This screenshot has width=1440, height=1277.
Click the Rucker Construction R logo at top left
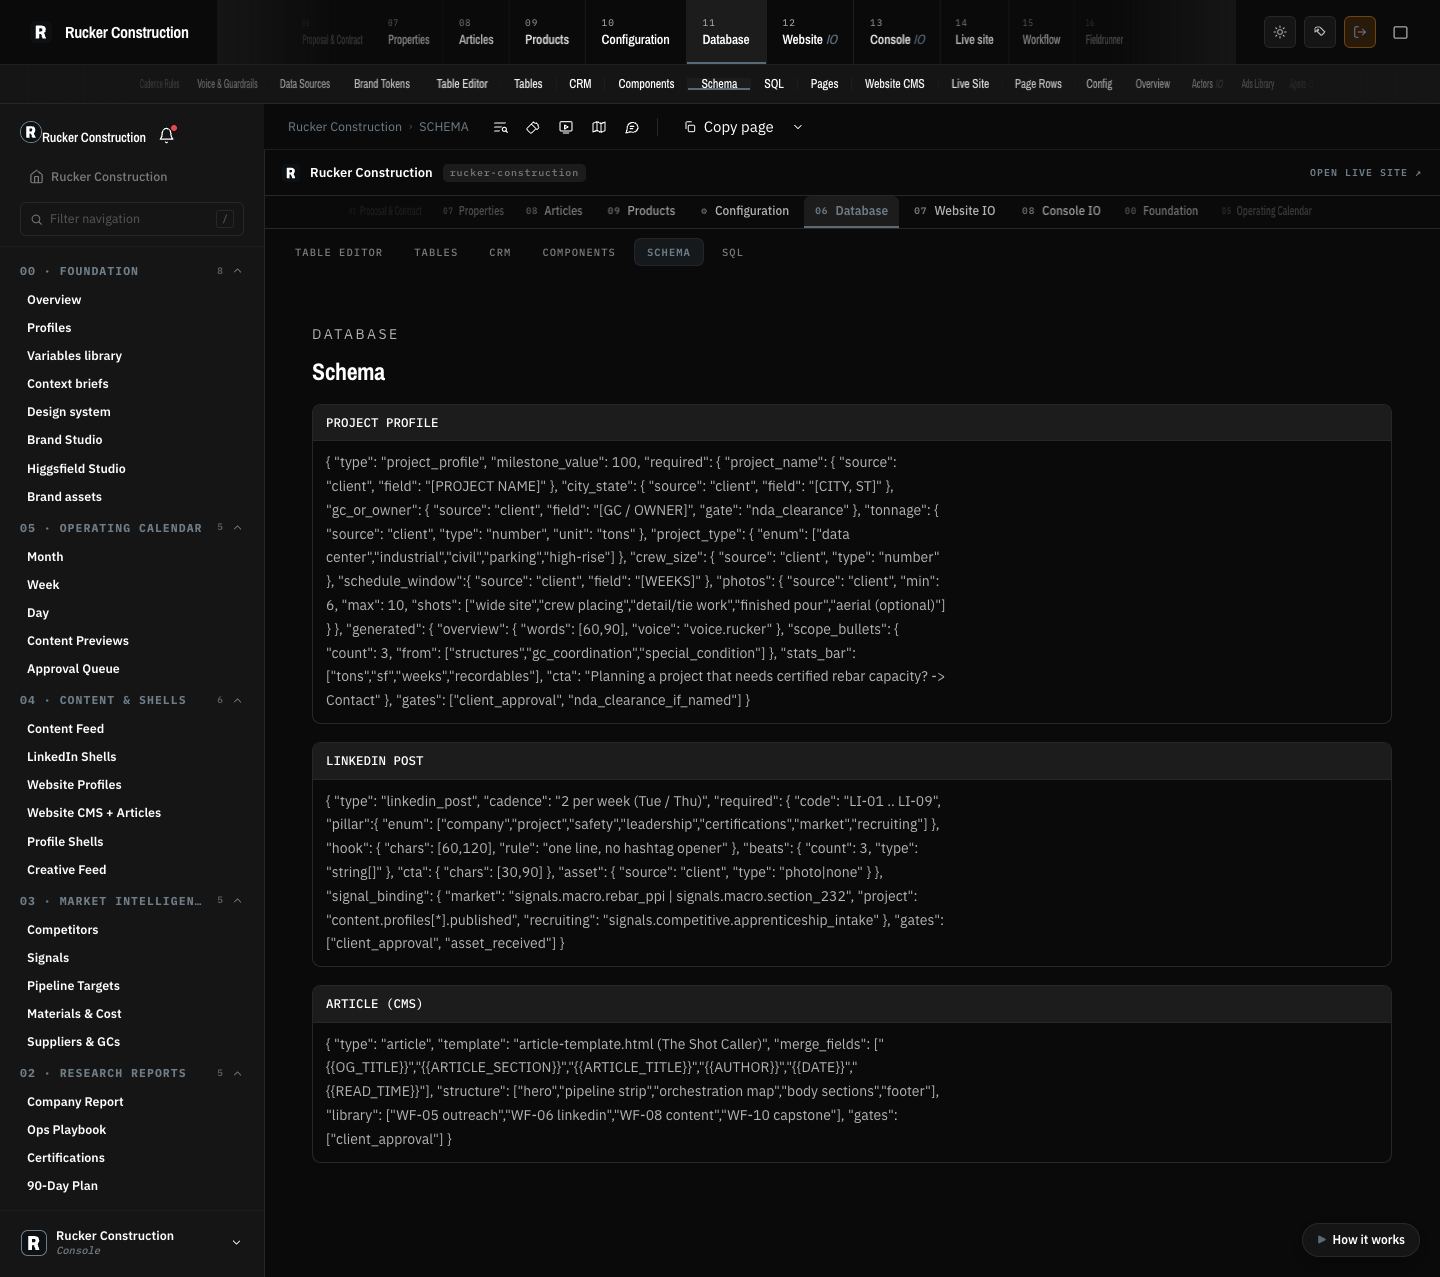tap(40, 32)
